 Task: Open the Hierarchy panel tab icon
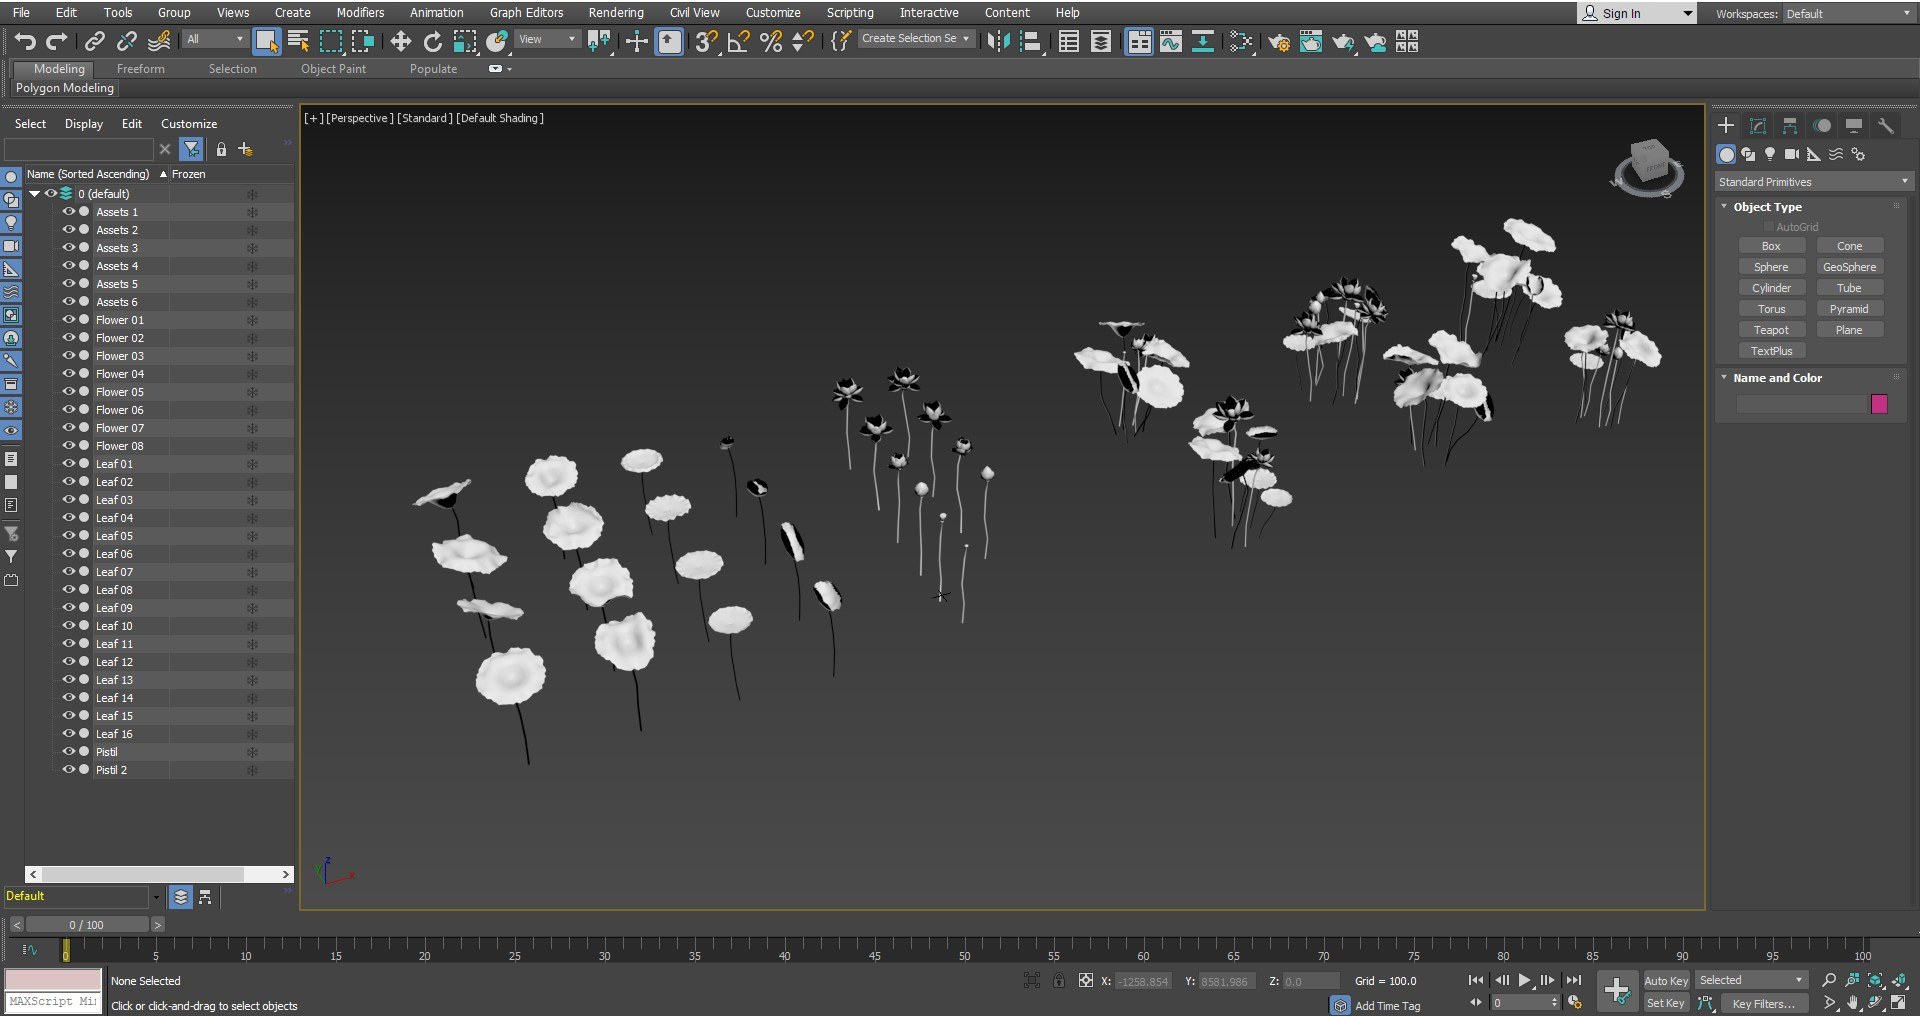point(1790,125)
